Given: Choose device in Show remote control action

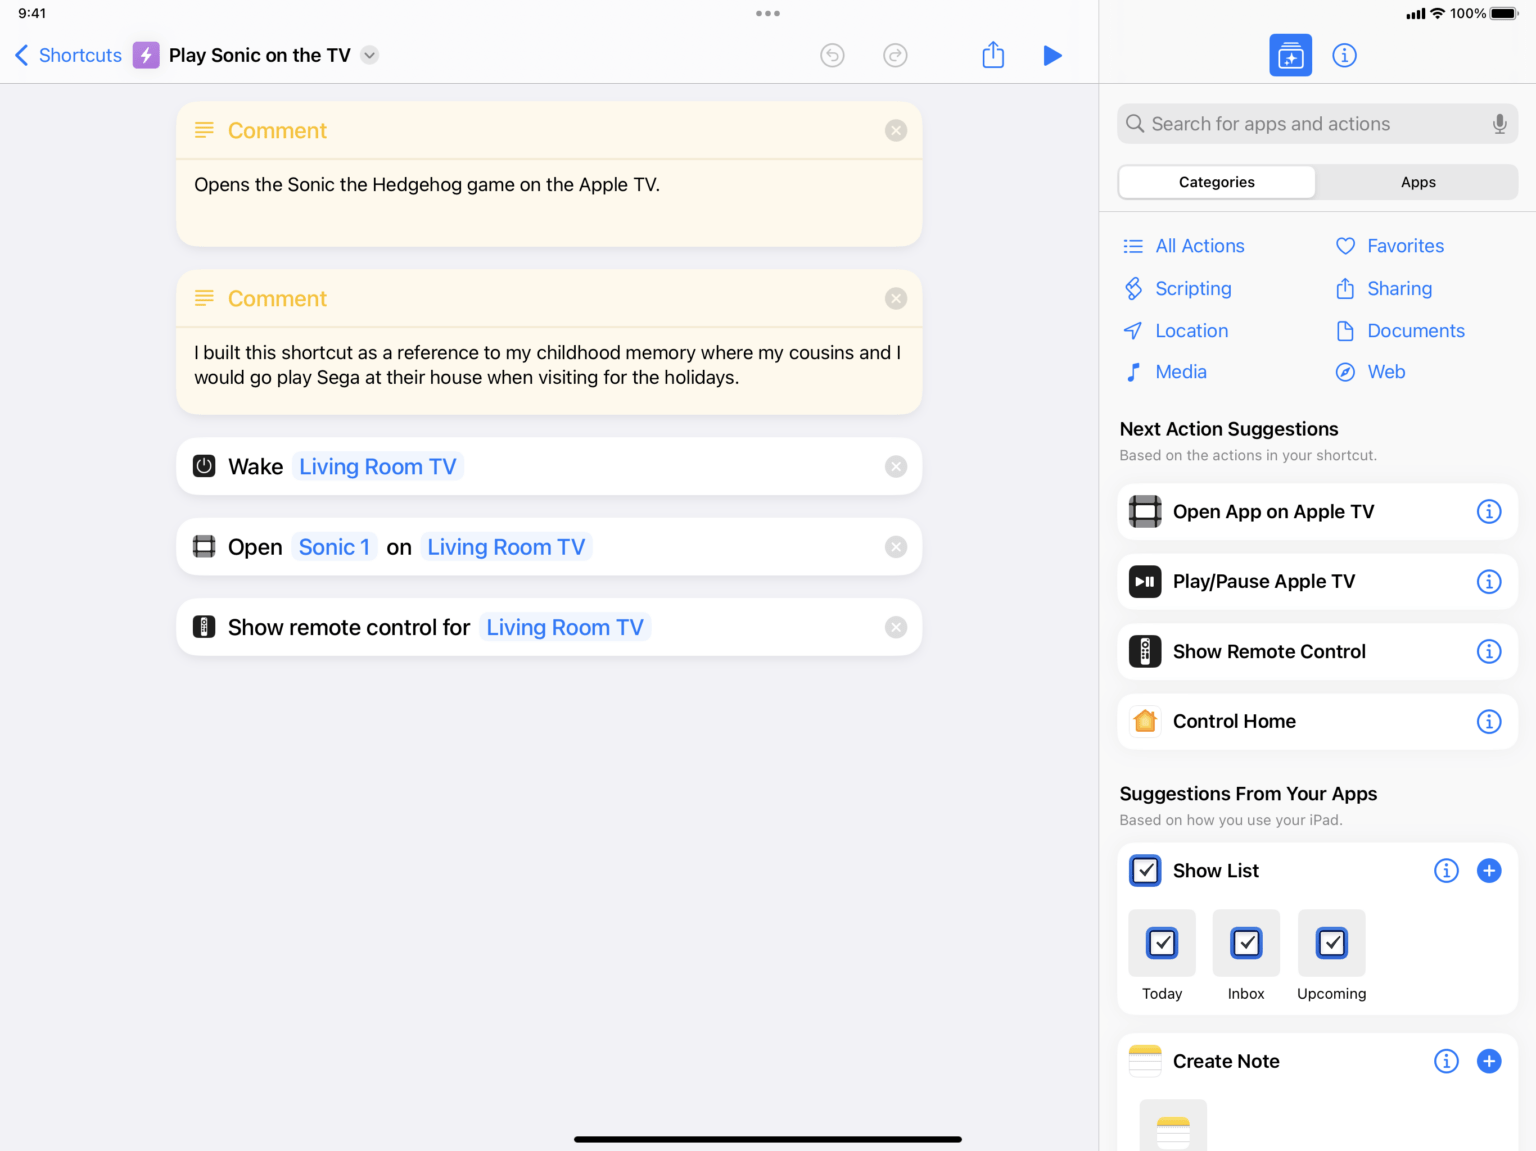Looking at the screenshot, I should pyautogui.click(x=564, y=628).
